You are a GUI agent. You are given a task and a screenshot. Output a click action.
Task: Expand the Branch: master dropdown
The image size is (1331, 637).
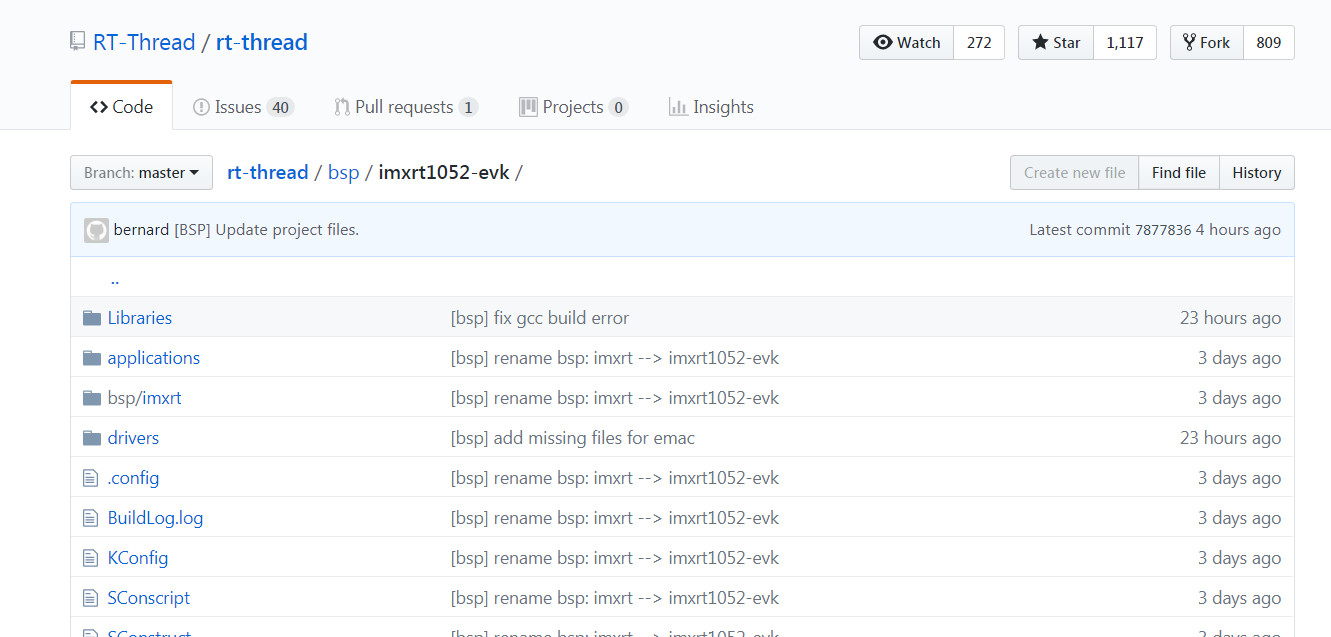(141, 172)
